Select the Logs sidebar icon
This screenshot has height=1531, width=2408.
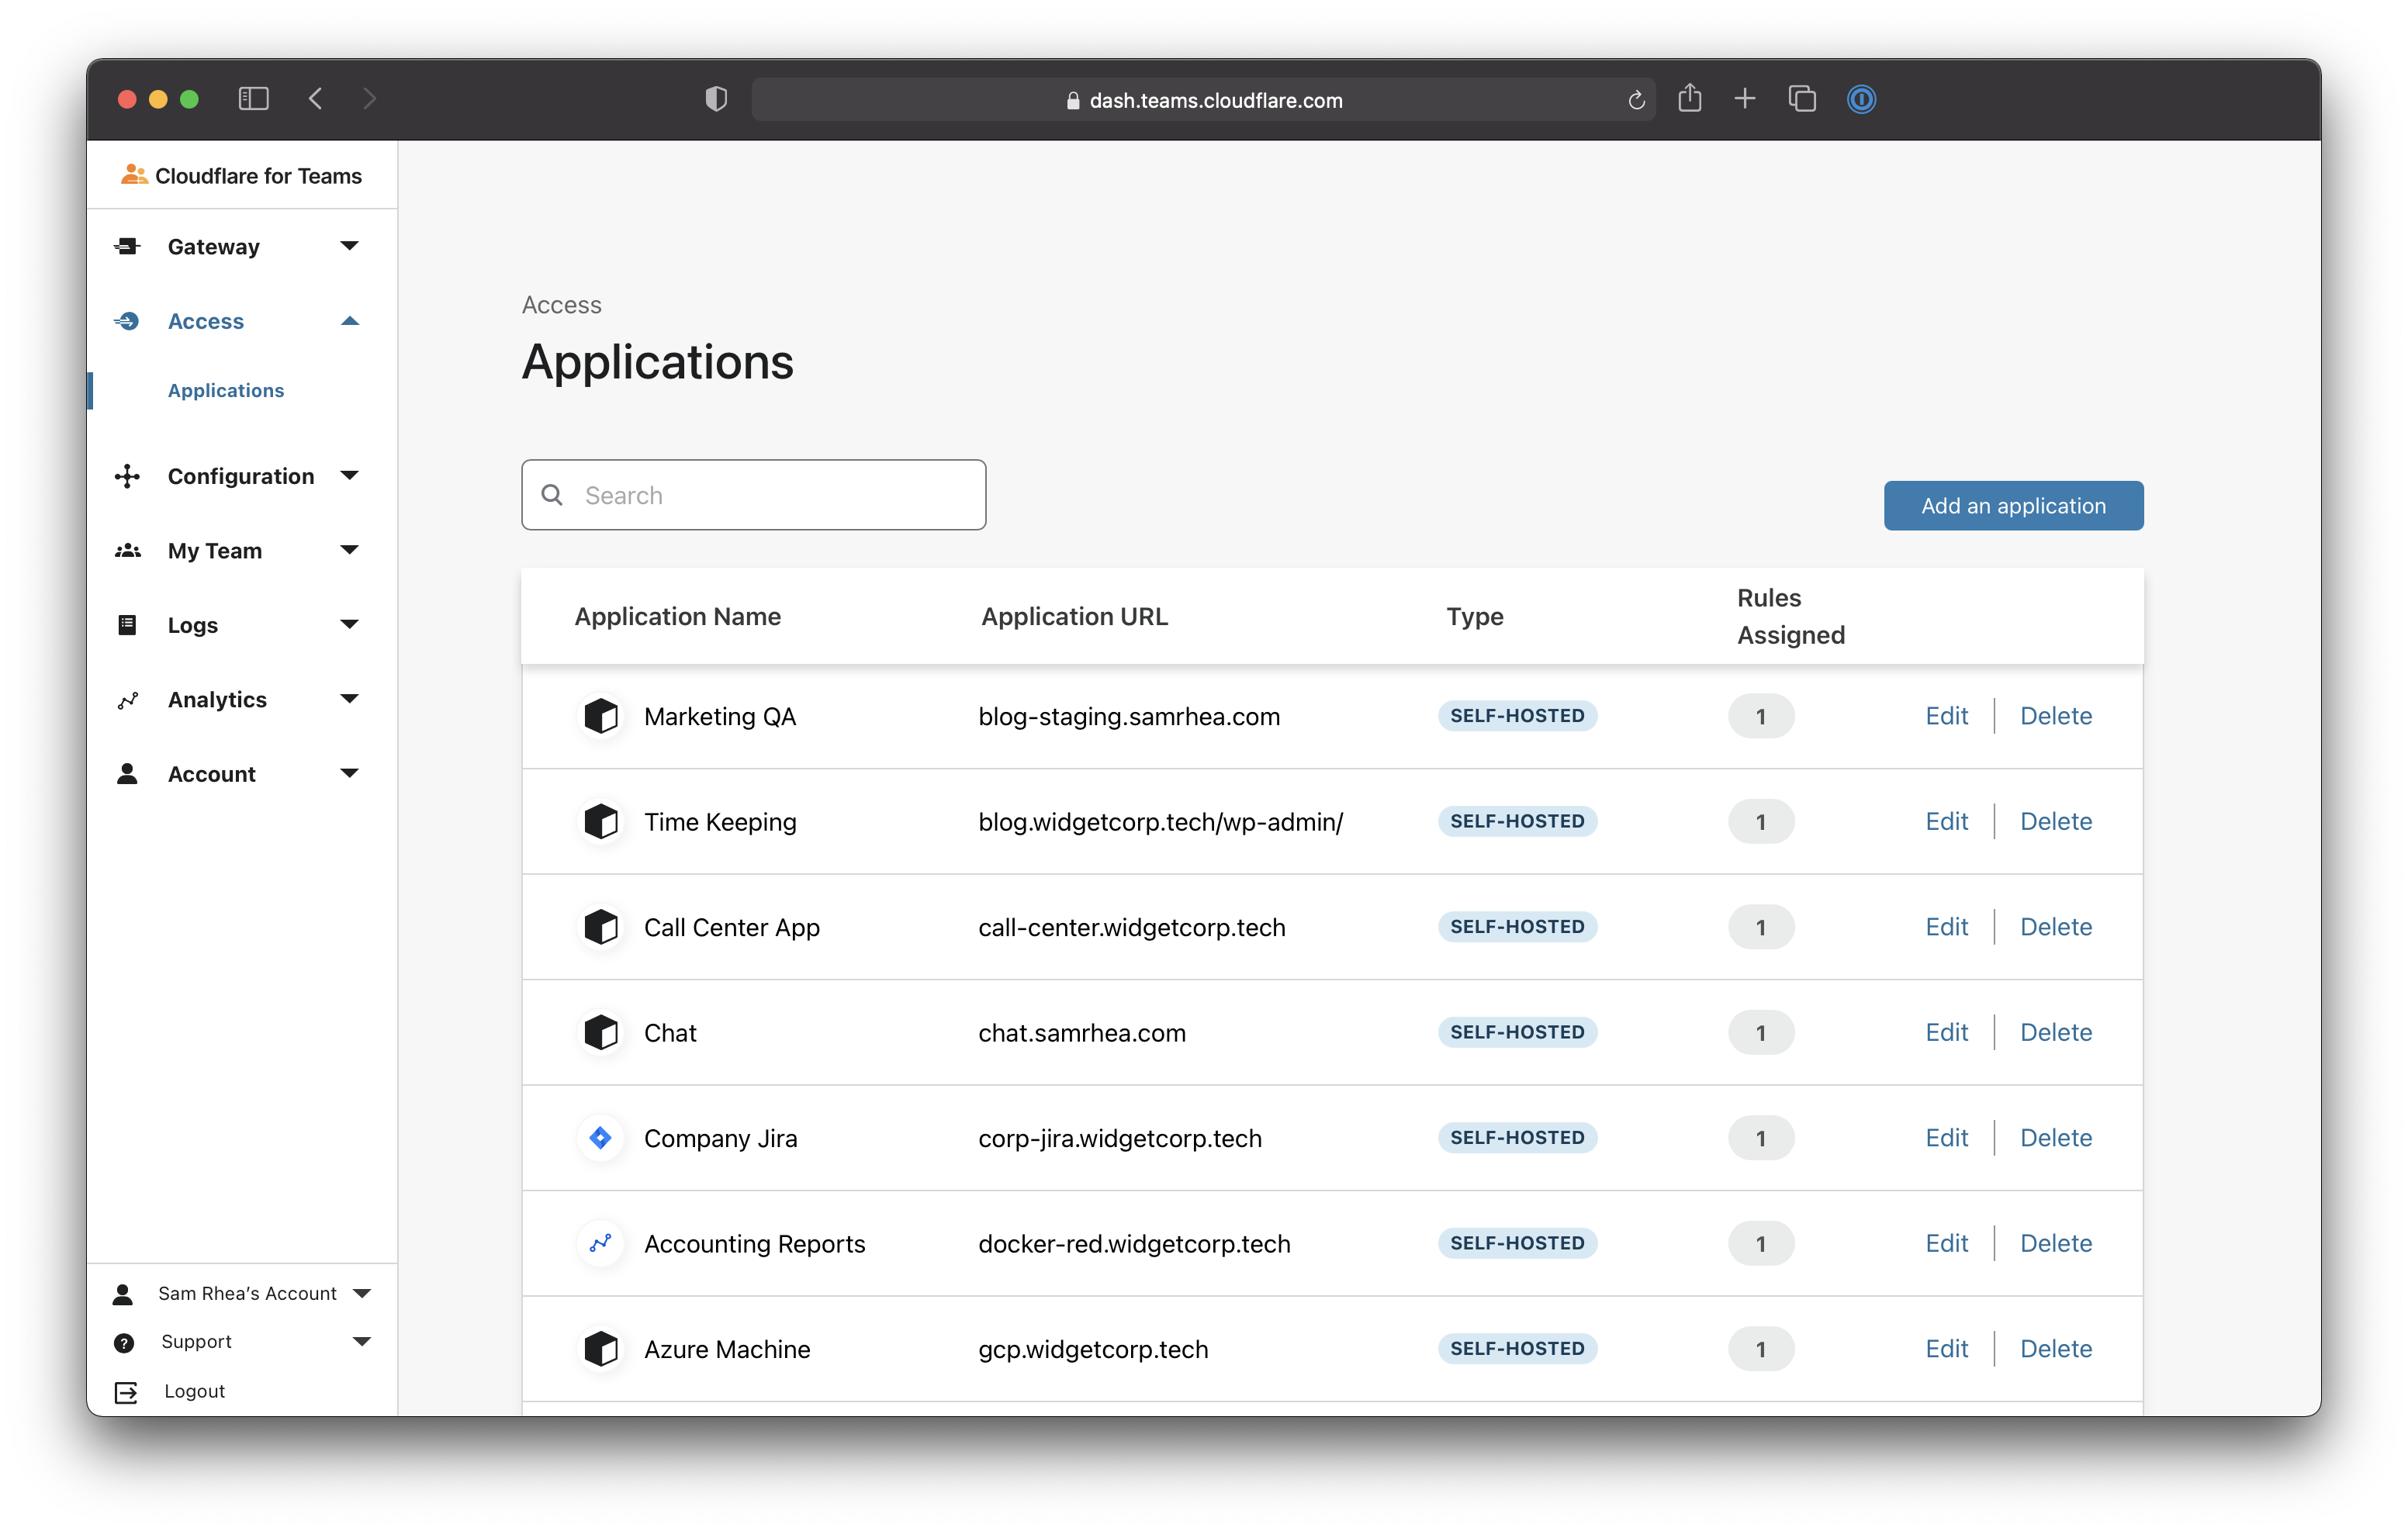pos(127,624)
